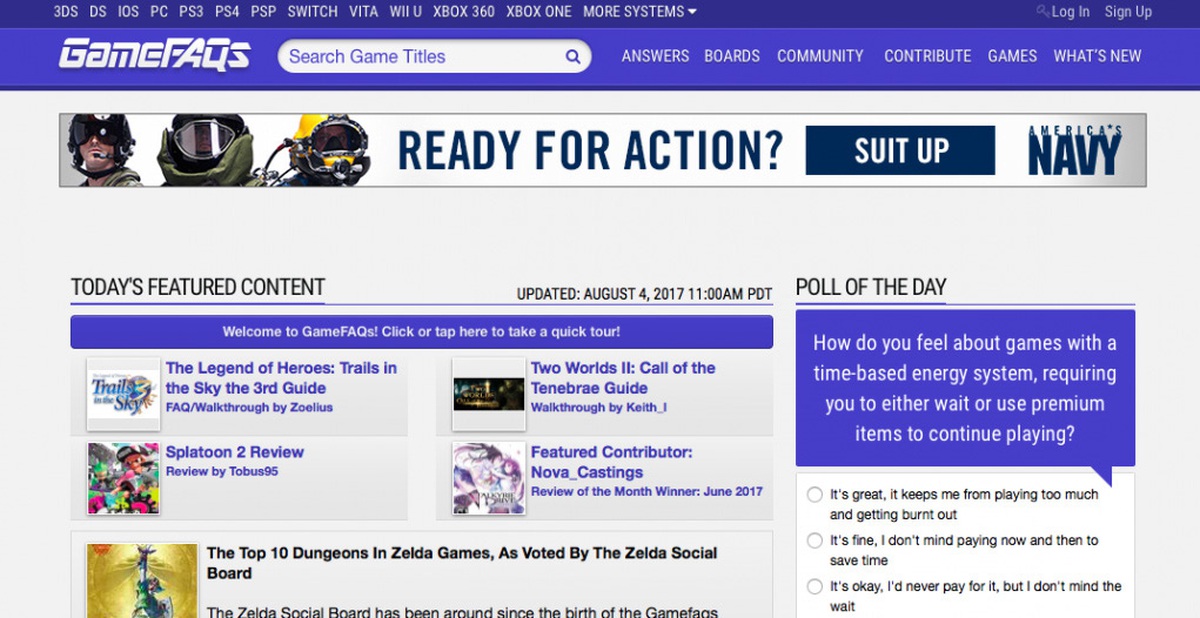Click the Navy Suit Up ad button
1200x618 pixels.
(x=900, y=150)
